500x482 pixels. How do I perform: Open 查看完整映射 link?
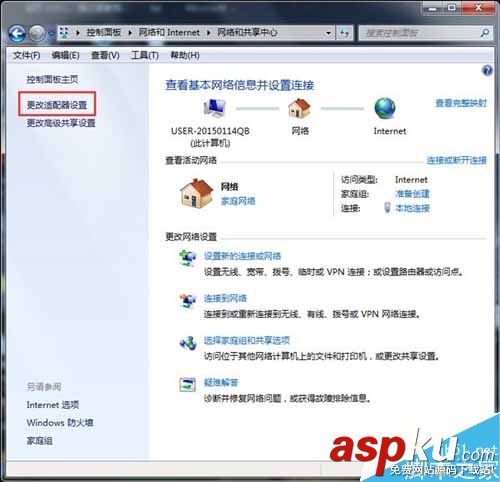461,103
